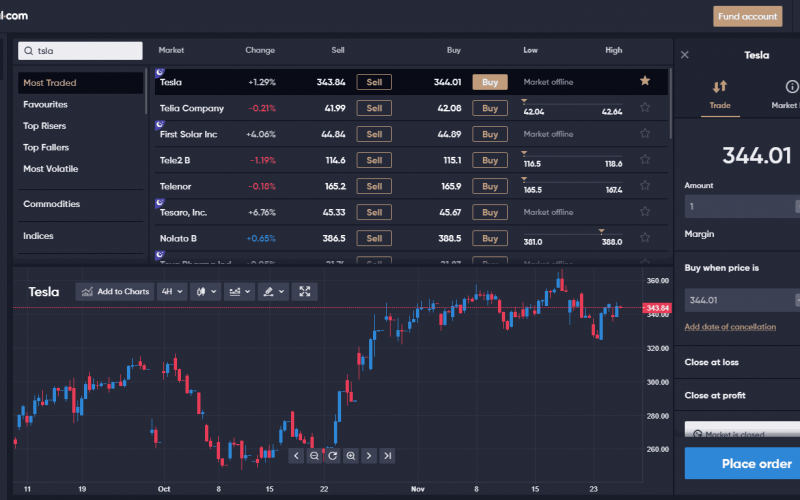Screen dimensions: 800x500
Task: Open the Market info tab
Action: click(x=786, y=94)
